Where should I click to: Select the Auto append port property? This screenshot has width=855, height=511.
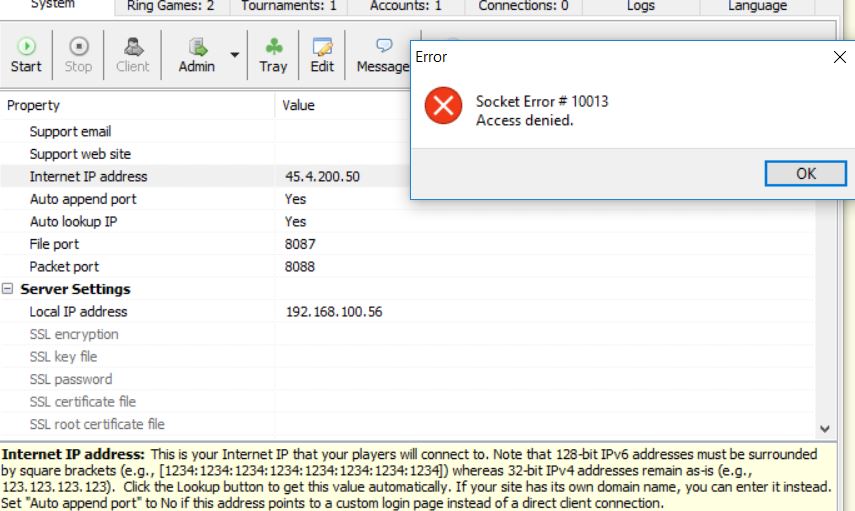(83, 199)
